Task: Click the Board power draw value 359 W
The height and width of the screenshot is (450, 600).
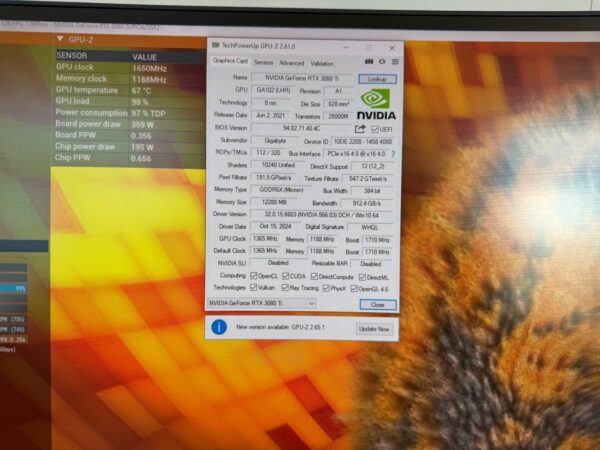Action: [x=142, y=125]
